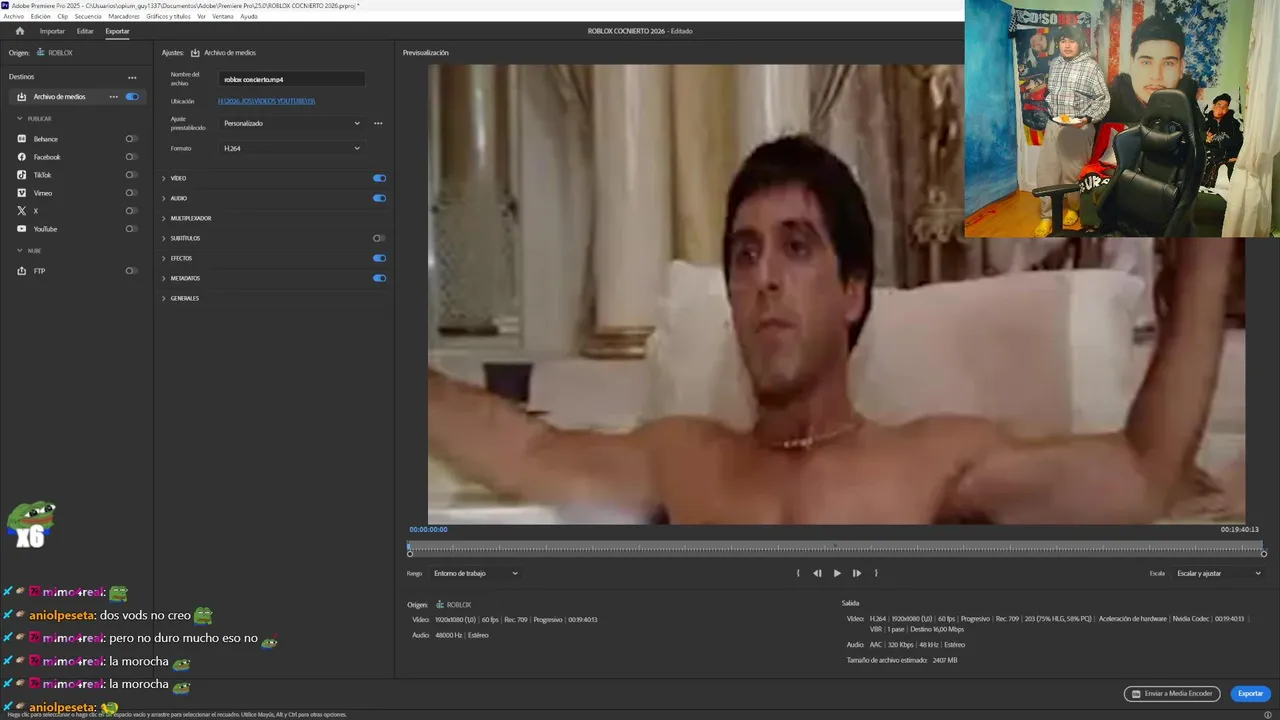
Task: Click the YouTube destination icon
Action: 22,229
